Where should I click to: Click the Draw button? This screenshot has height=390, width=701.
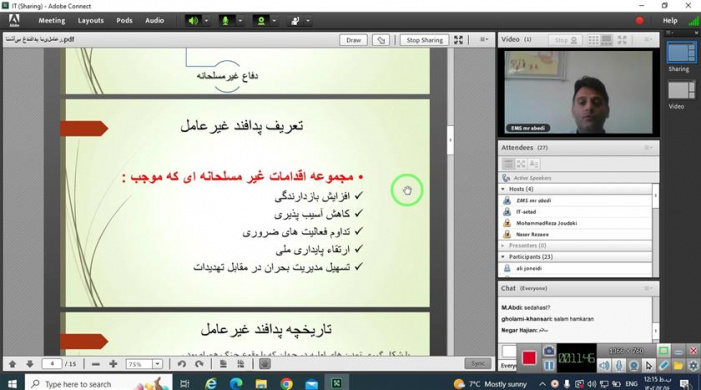click(x=353, y=40)
